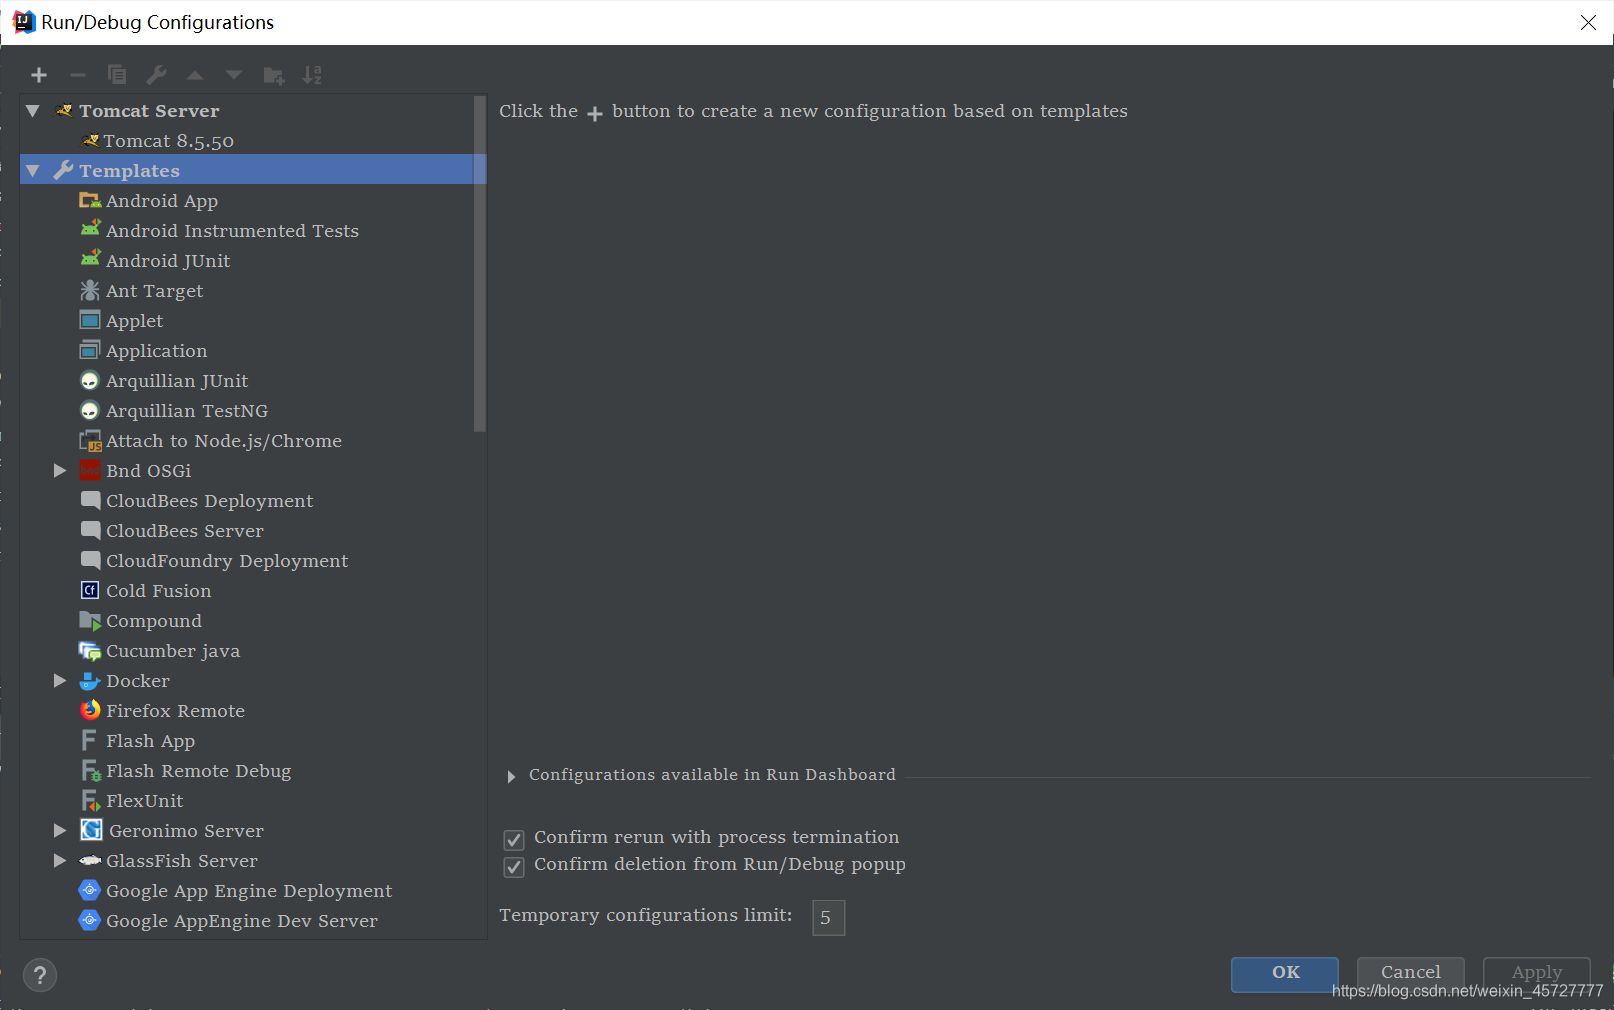Screen dimensions: 1614x1010
Task: Click the move down arrow icon
Action: coord(233,75)
